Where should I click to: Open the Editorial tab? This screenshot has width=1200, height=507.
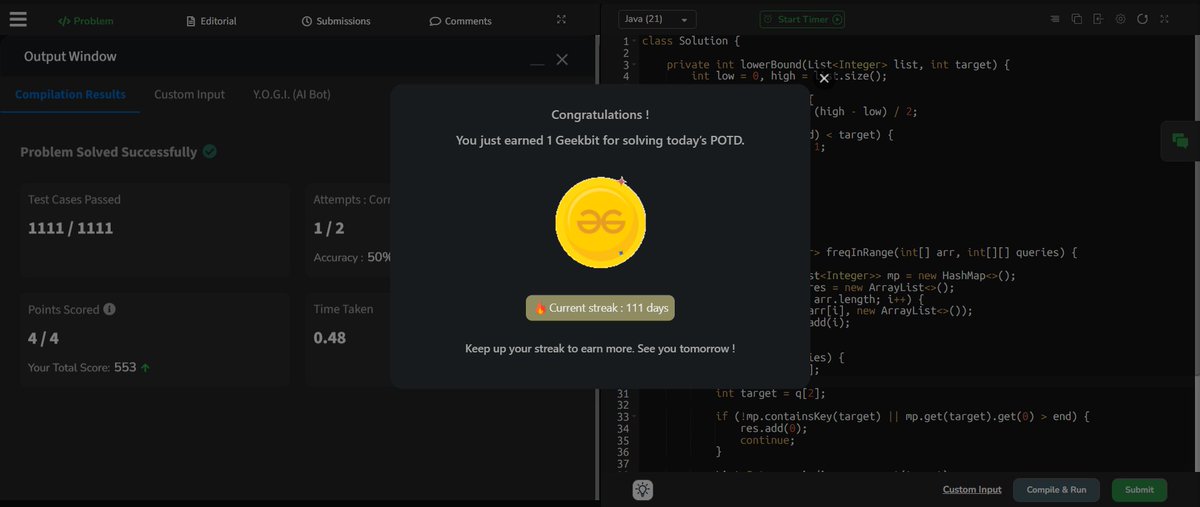coord(213,21)
